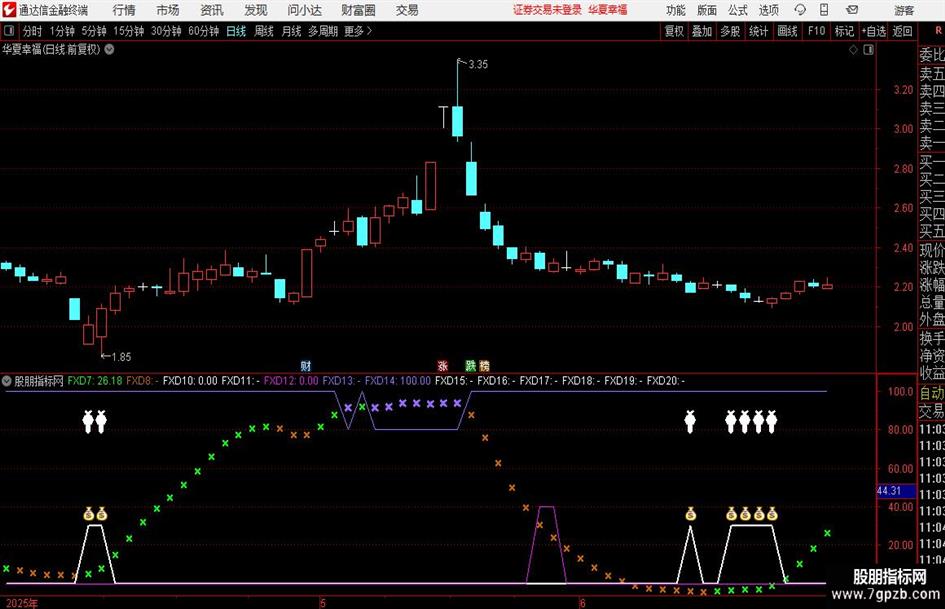Add stock with the +自选 button
Screen dimensions: 945x609
[874, 31]
